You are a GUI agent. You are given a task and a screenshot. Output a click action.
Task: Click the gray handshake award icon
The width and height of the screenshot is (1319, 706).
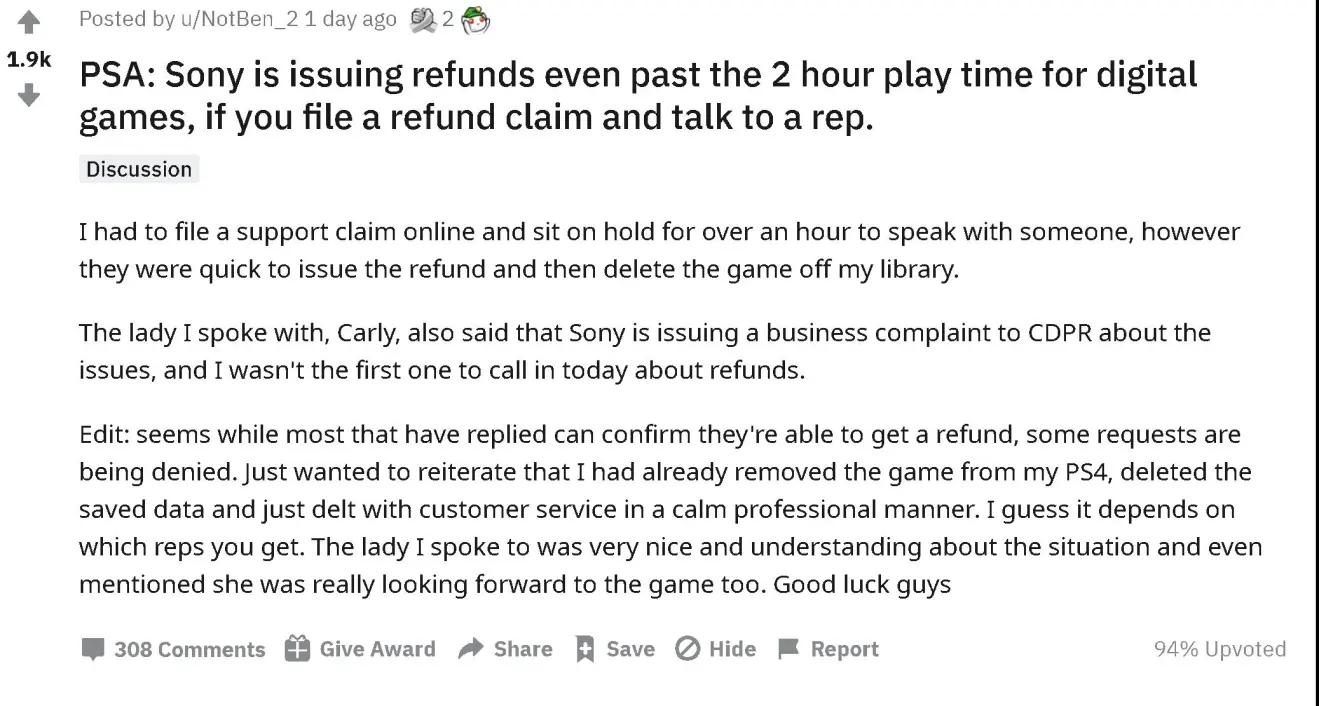click(x=423, y=19)
